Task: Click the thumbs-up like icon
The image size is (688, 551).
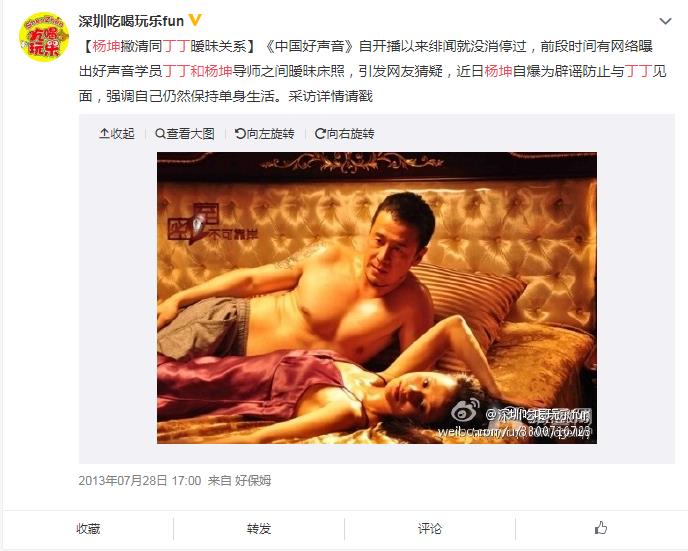Action: [x=601, y=528]
